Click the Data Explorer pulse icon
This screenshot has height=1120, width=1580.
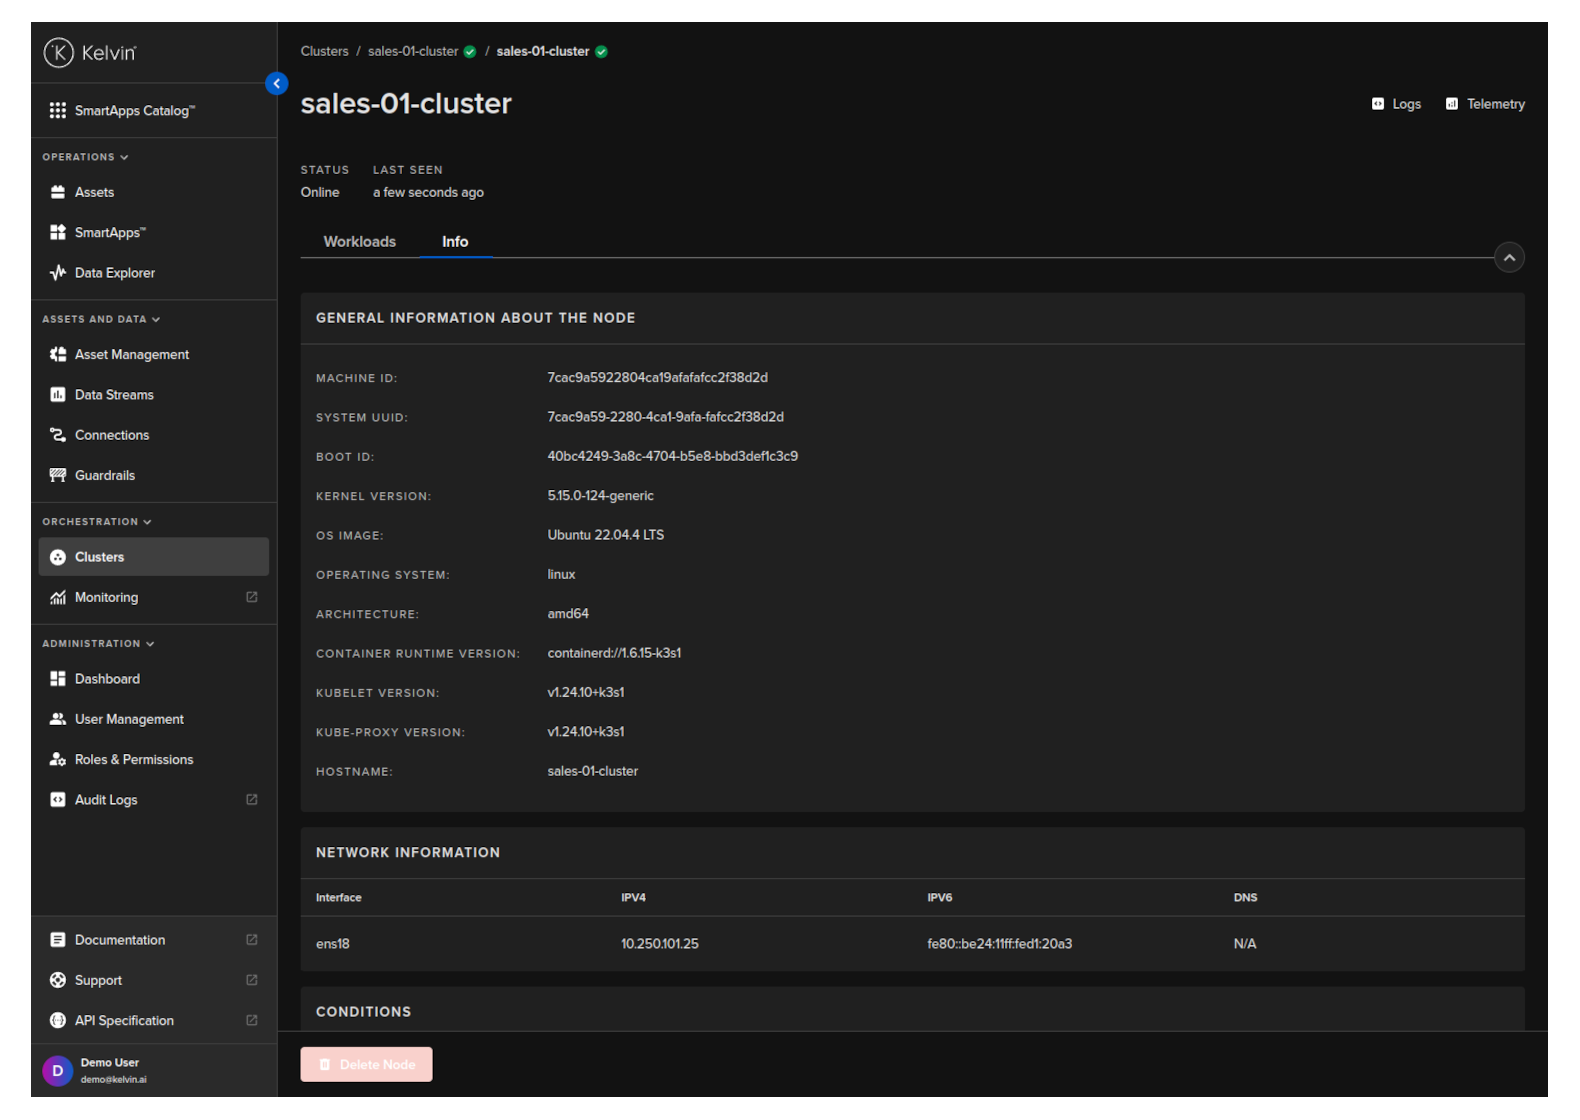click(x=58, y=273)
